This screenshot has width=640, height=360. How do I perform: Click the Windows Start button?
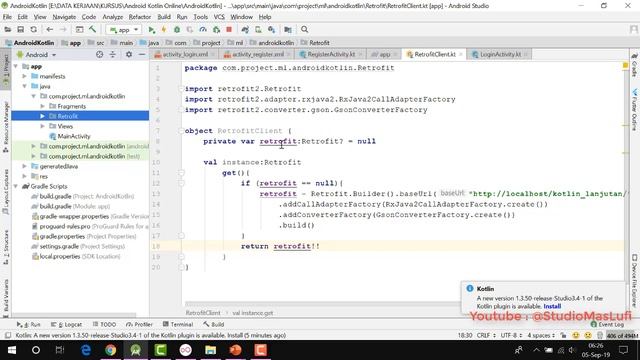[11, 350]
